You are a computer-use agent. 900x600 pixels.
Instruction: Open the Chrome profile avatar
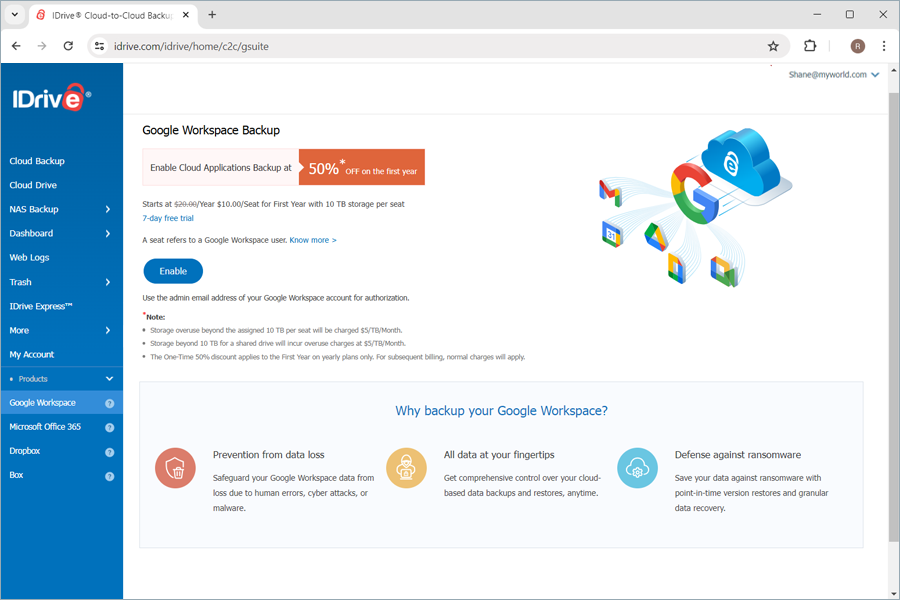coord(858,46)
